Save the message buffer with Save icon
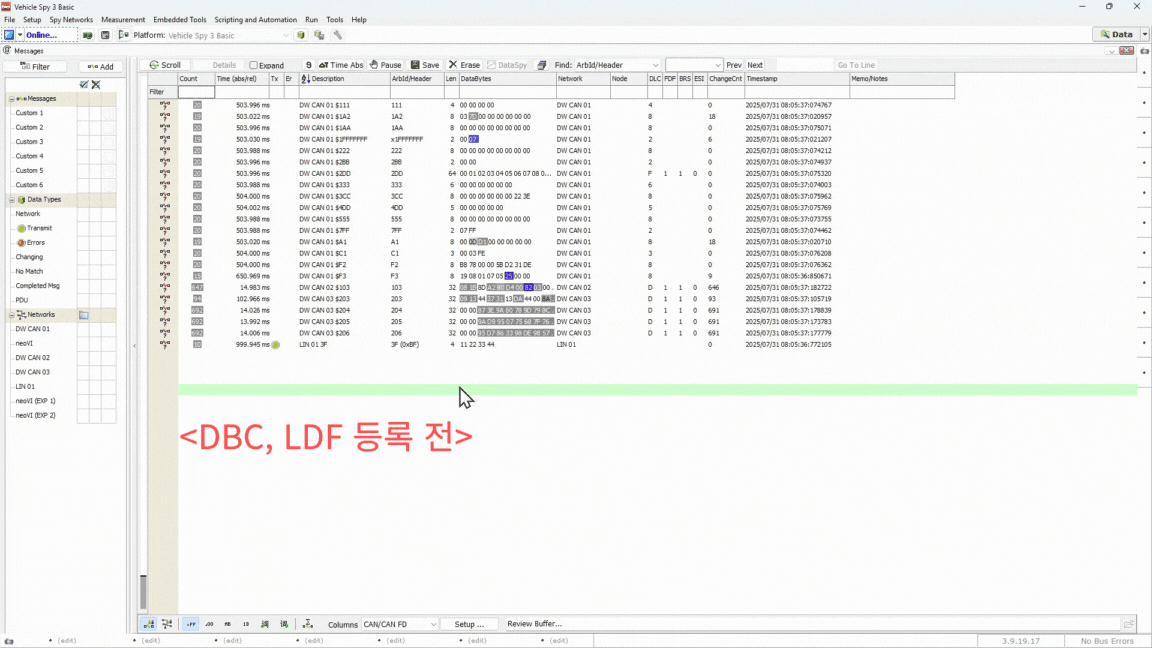This screenshot has height=648, width=1152. click(424, 65)
